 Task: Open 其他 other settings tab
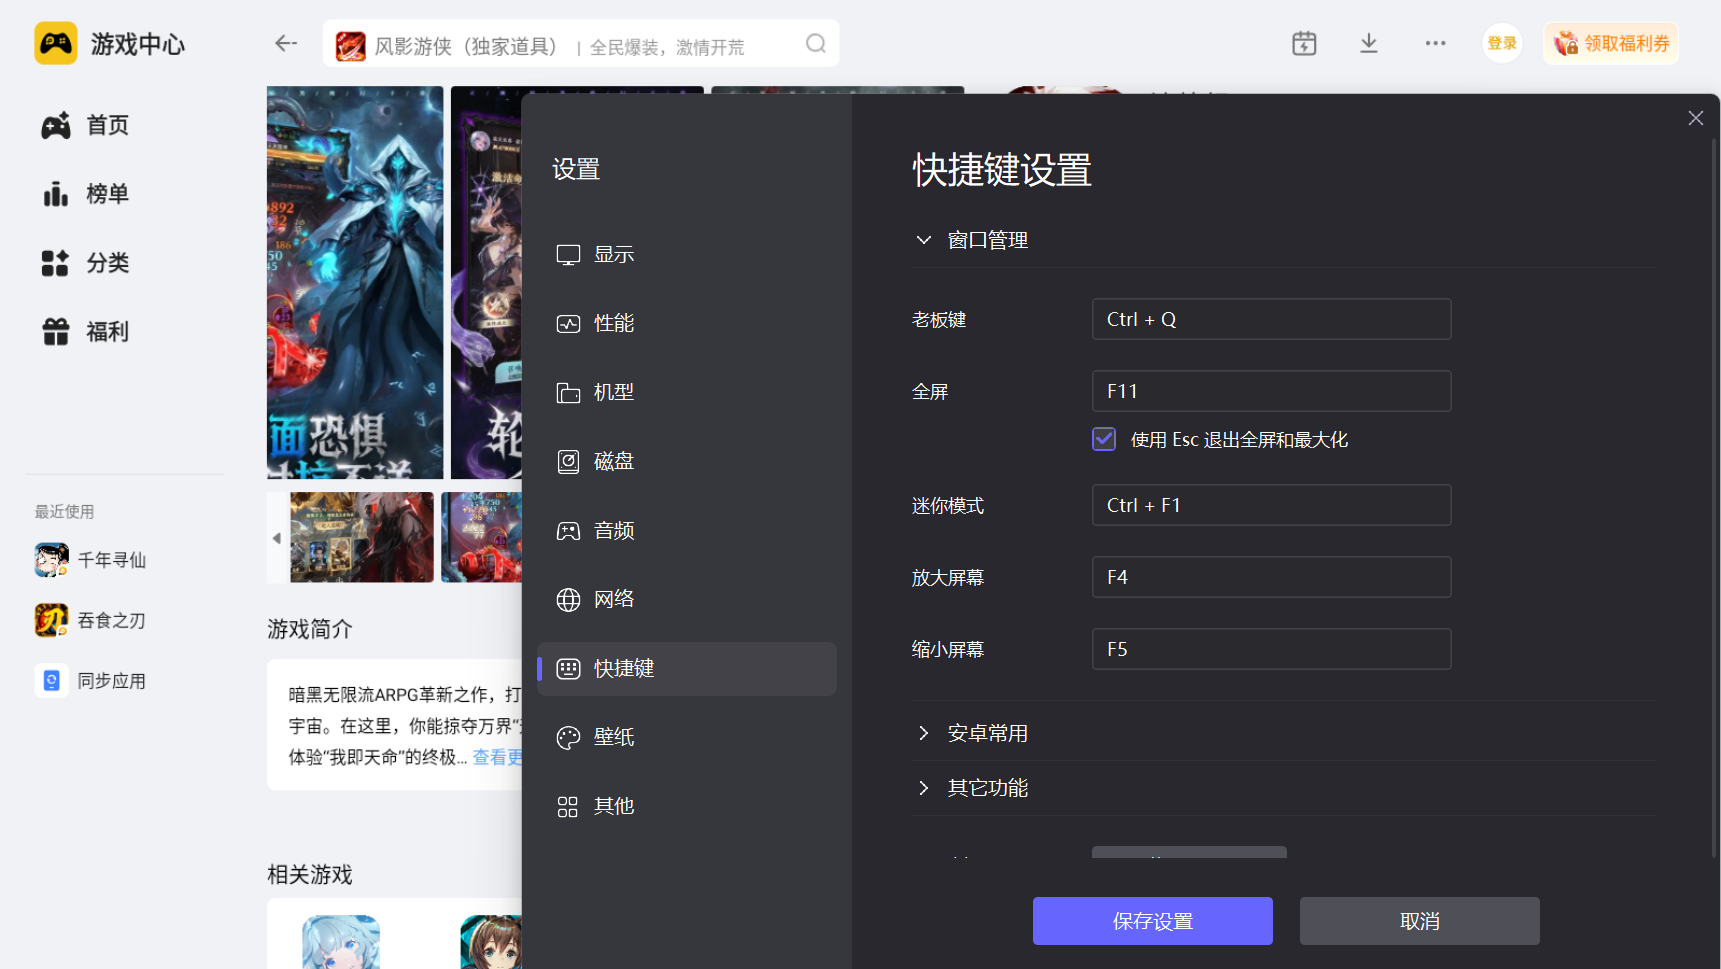click(687, 806)
